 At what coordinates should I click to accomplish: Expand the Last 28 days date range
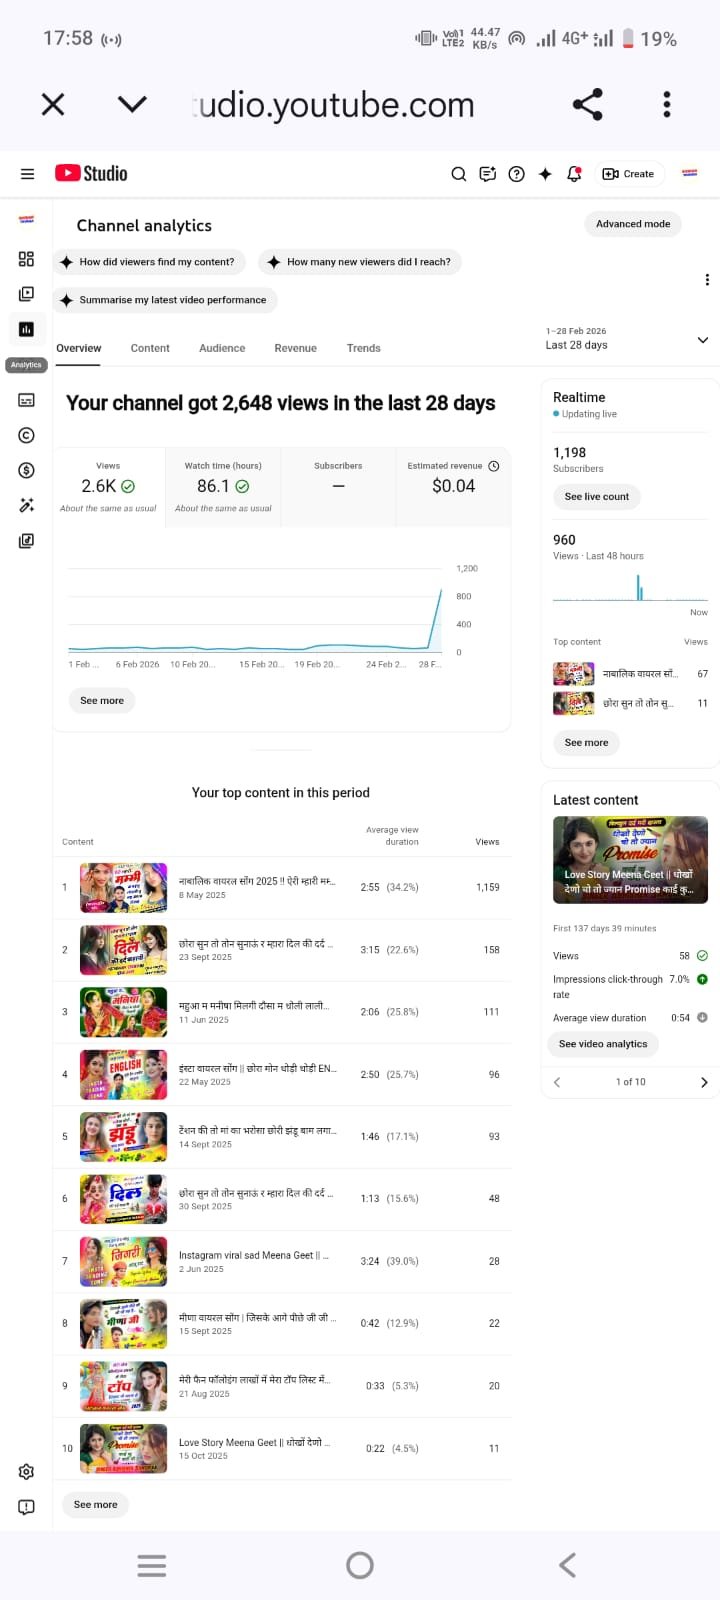coord(626,339)
